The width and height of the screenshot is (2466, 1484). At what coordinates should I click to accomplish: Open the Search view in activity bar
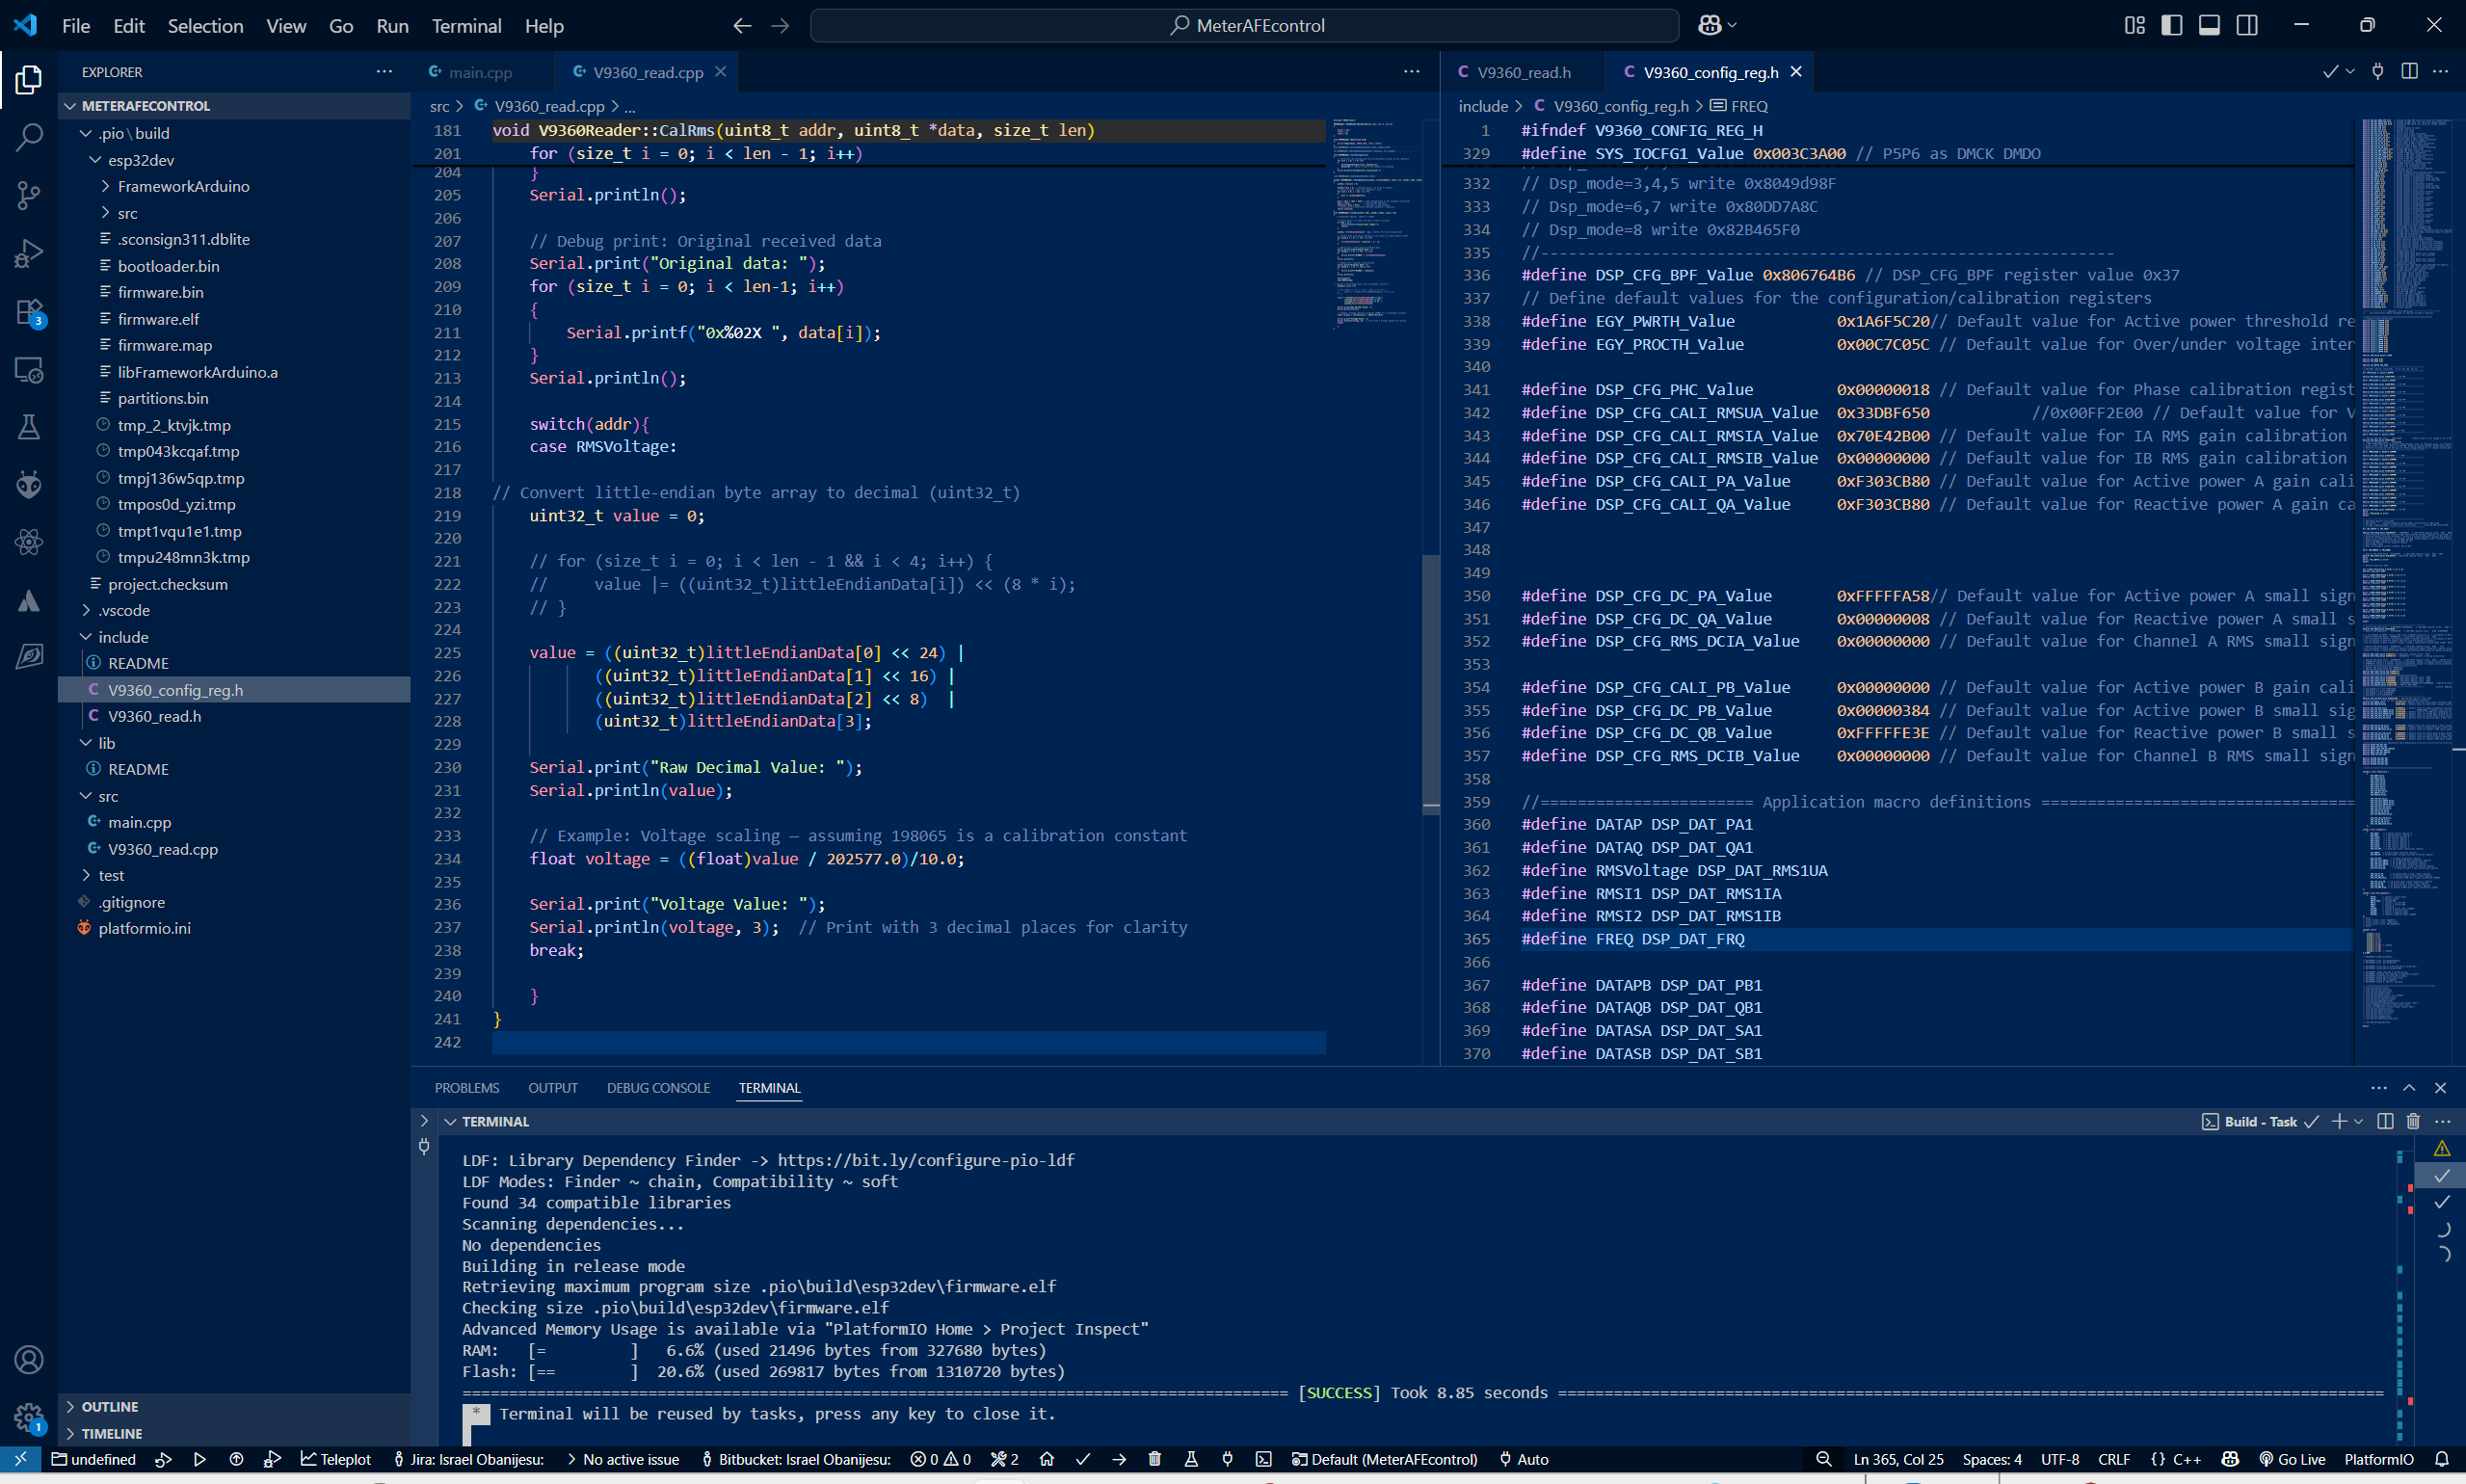[28, 136]
